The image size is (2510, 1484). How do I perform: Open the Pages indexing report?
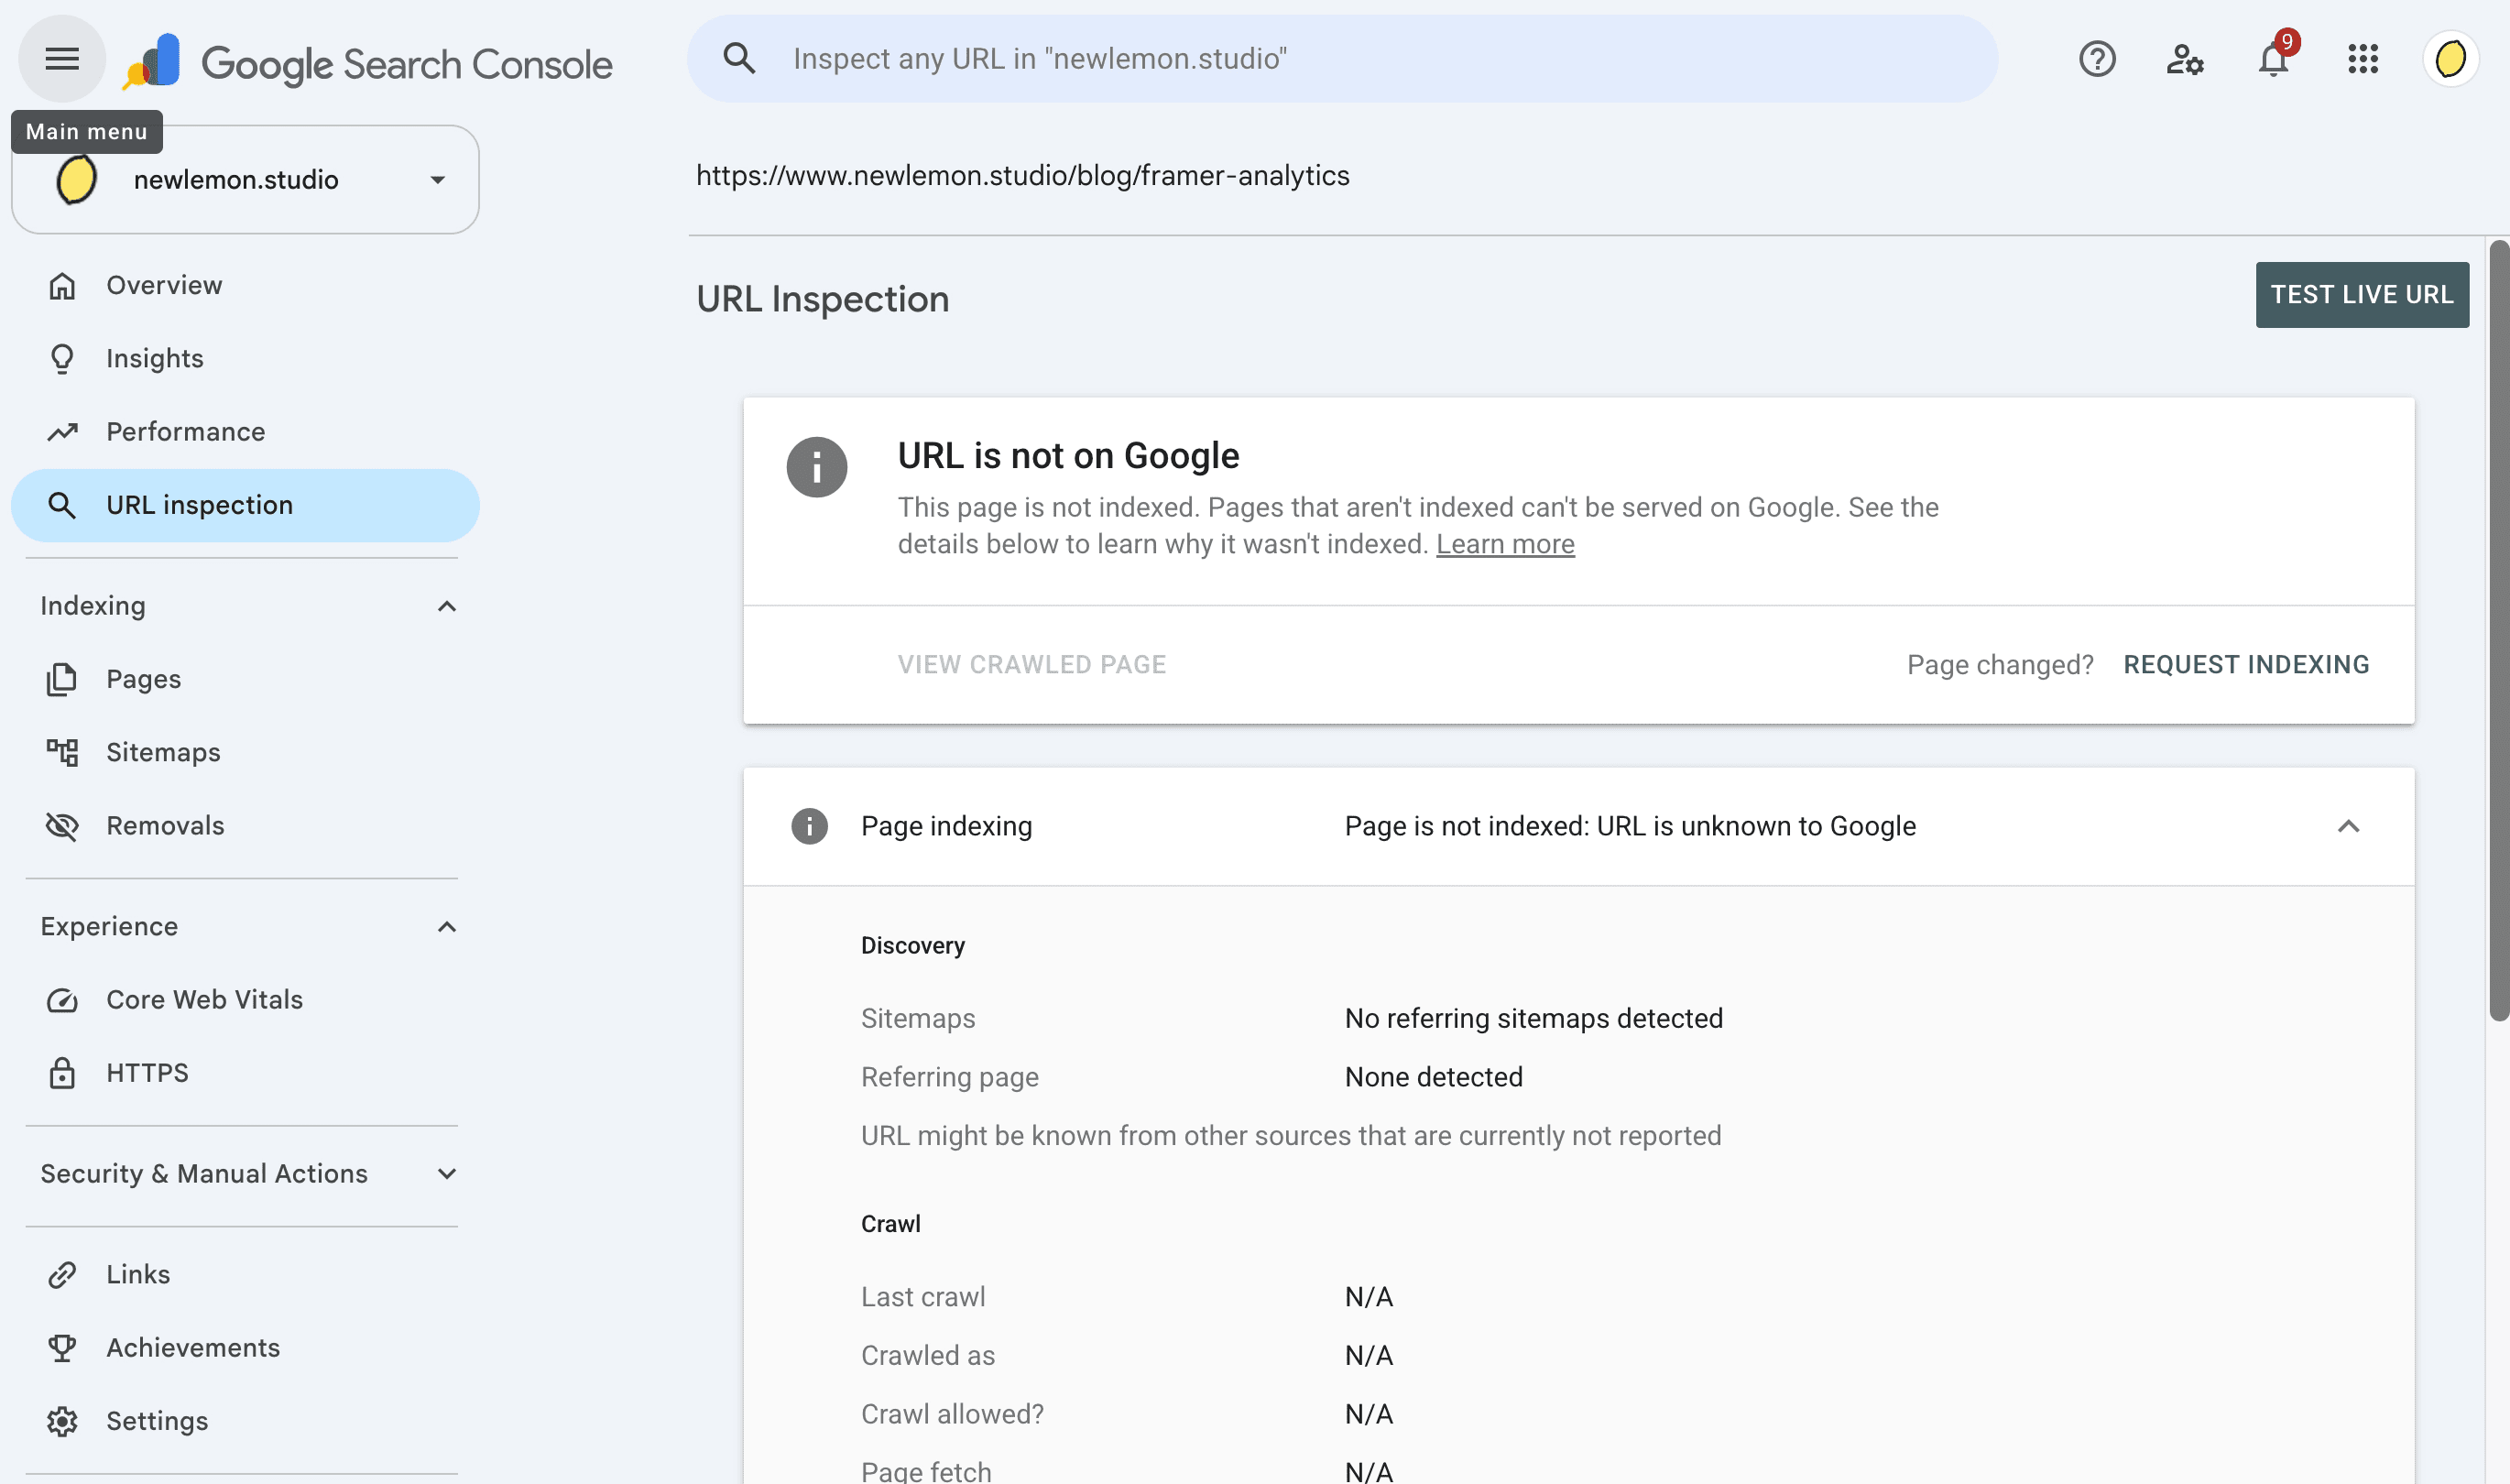click(x=246, y=679)
